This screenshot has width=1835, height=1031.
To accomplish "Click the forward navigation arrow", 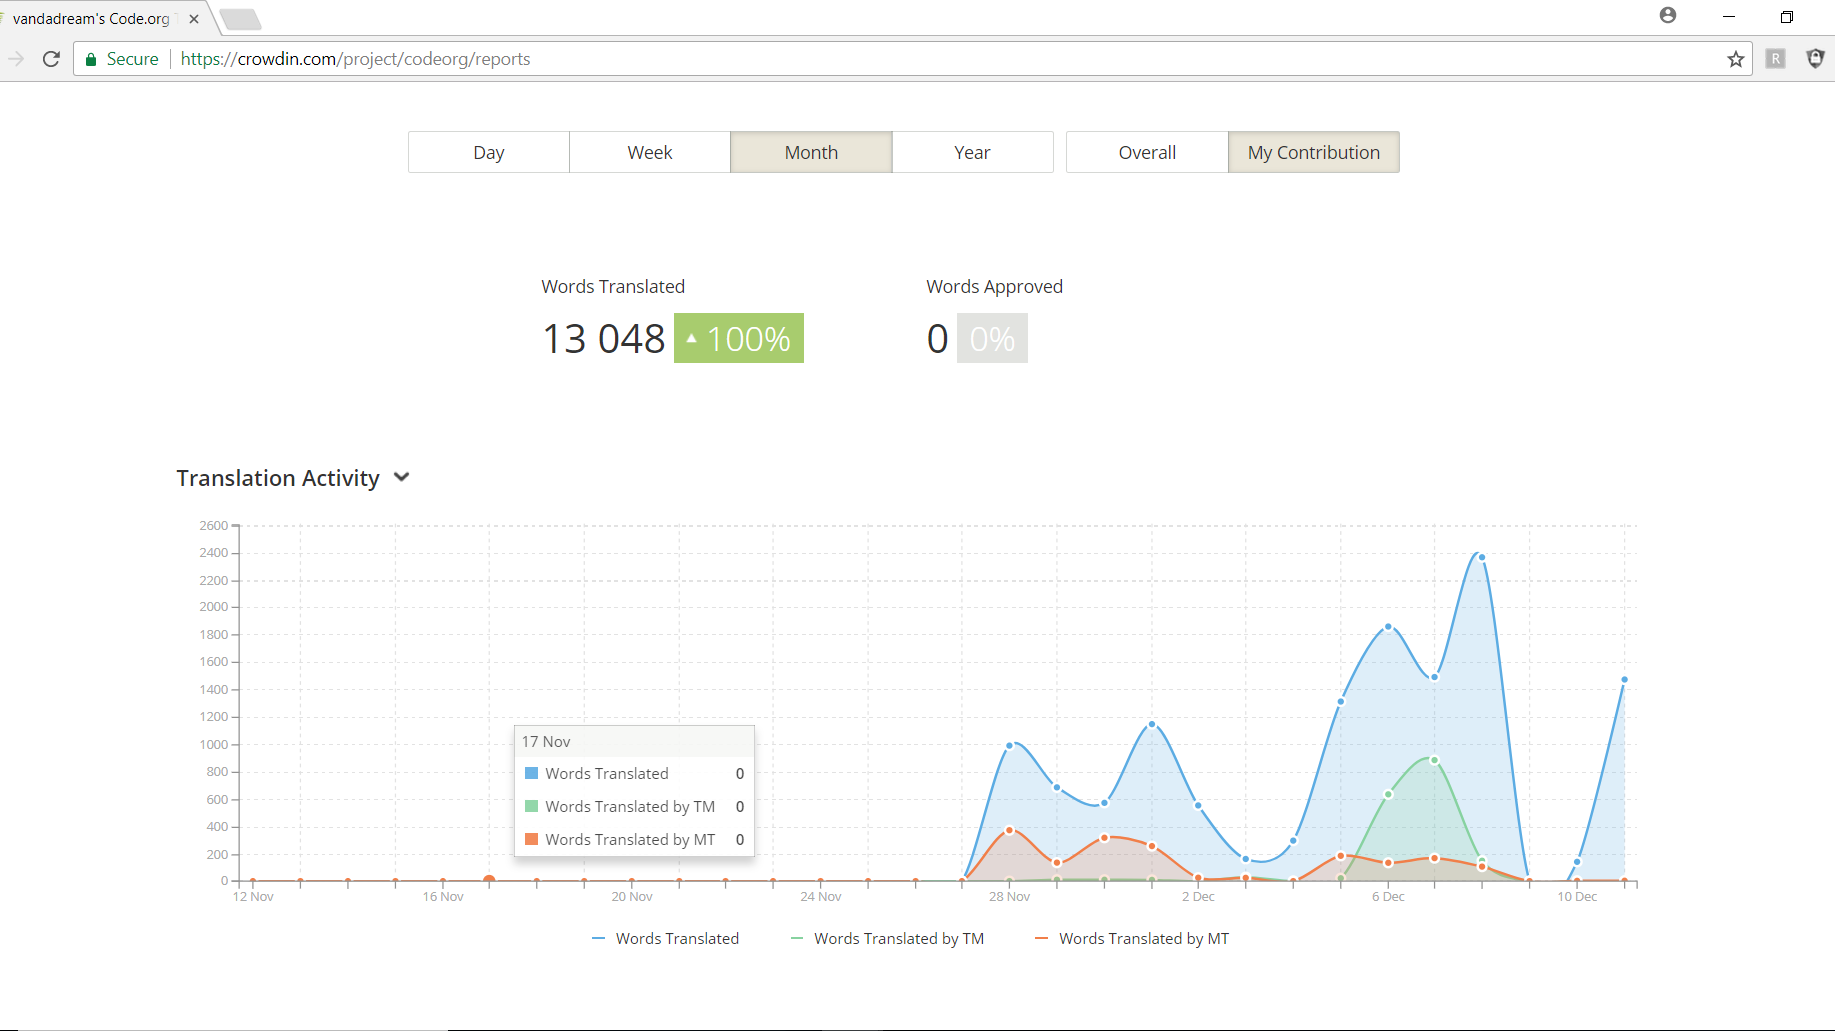I will coord(16,59).
